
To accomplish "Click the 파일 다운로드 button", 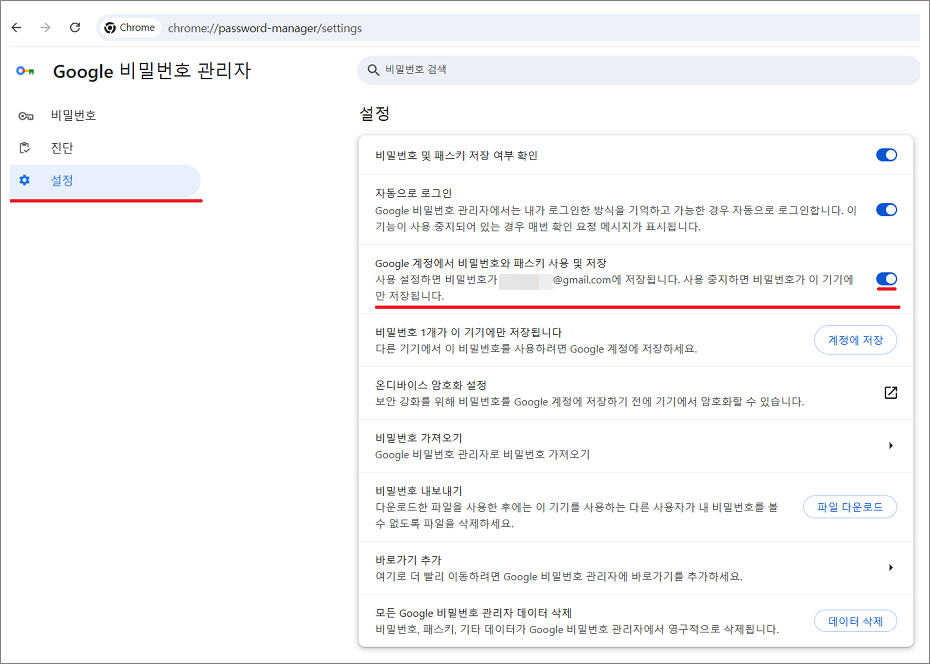I will pos(850,507).
